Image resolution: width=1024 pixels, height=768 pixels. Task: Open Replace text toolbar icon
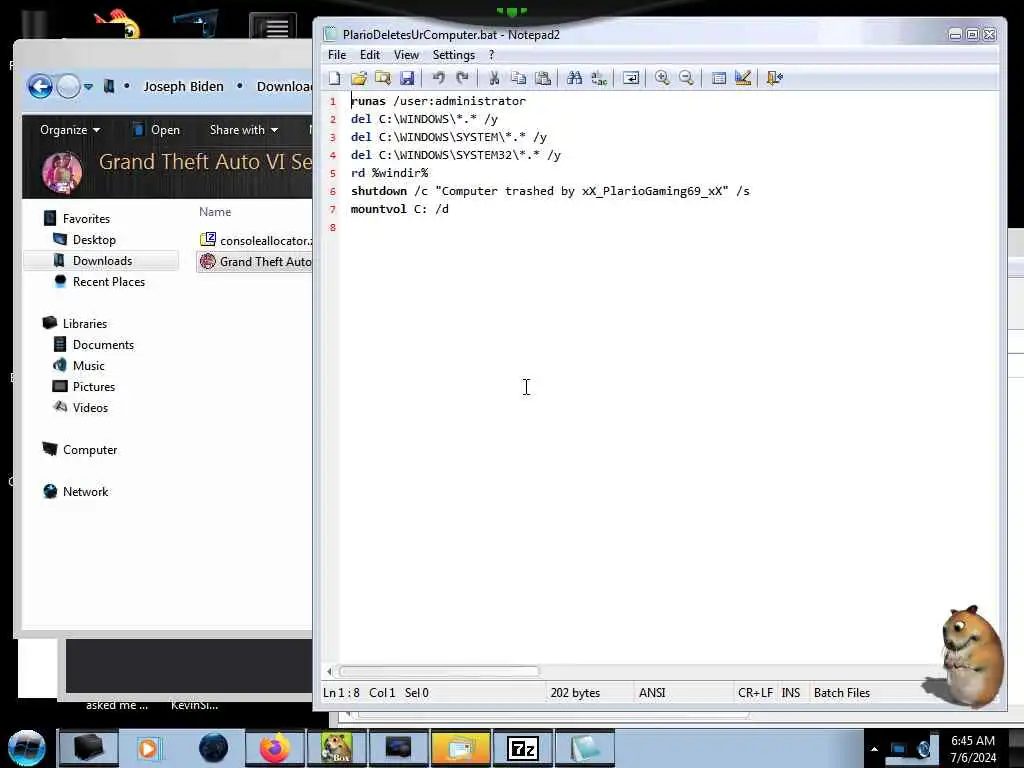(599, 78)
